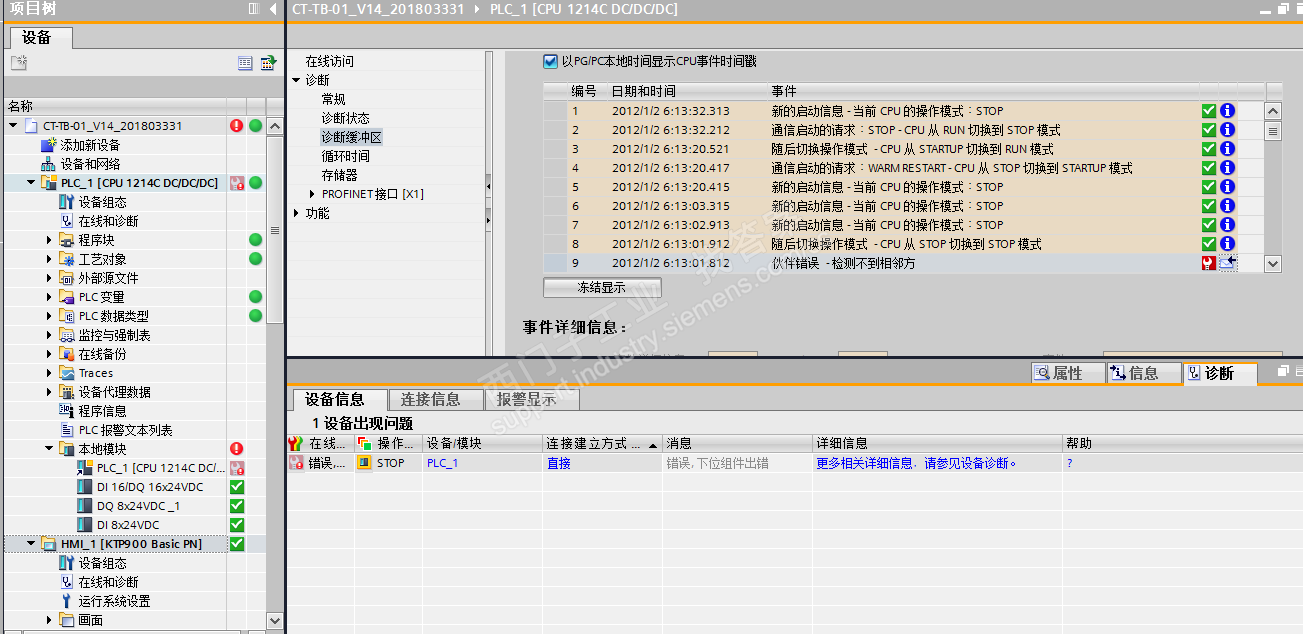Viewport: 1303px width, 634px height.
Task: Sort by 连接建立方式 column header
Action: (x=603, y=443)
